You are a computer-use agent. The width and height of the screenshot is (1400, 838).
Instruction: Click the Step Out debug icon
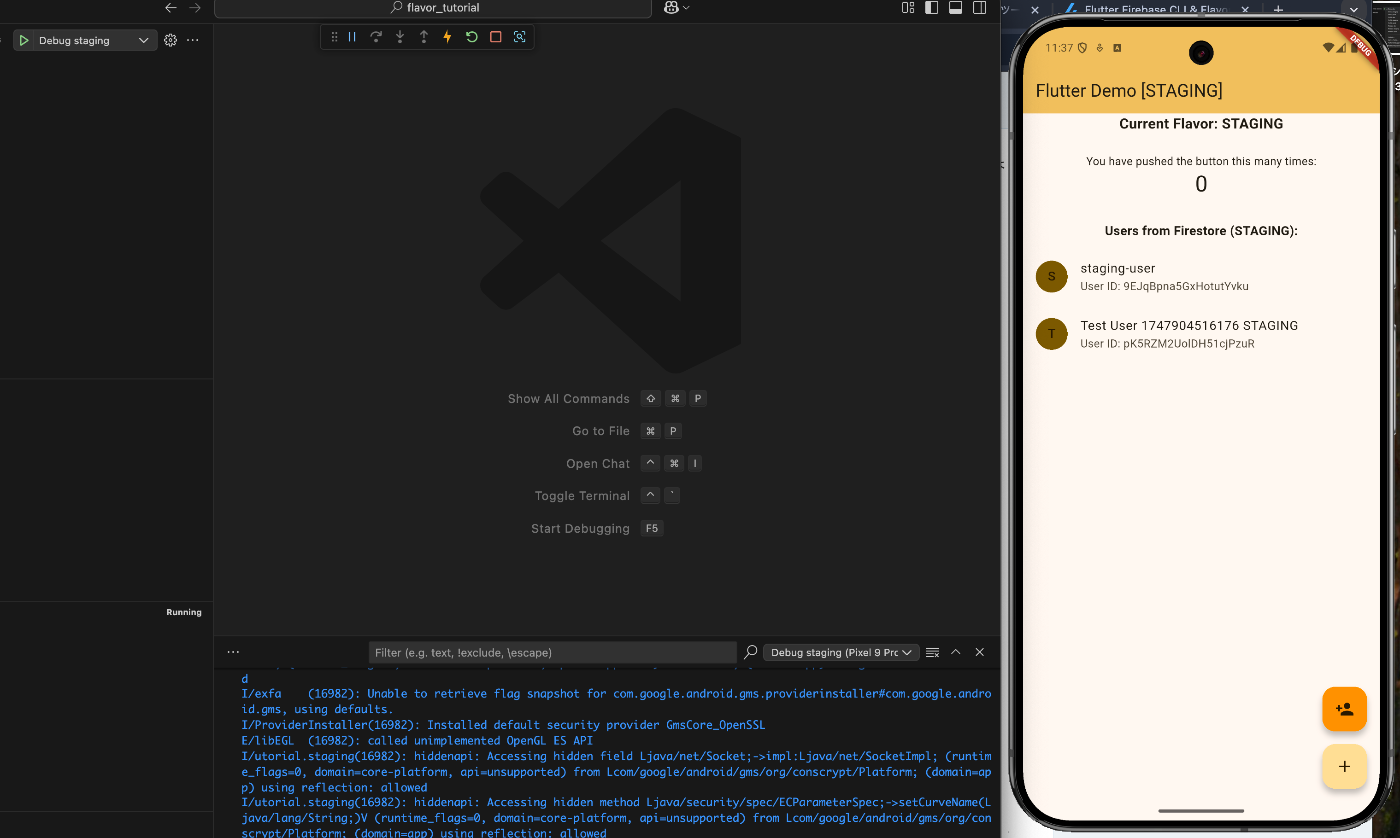tap(424, 37)
